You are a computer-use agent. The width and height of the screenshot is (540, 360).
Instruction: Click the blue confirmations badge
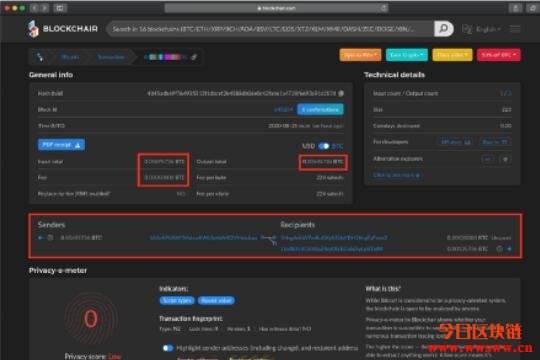[x=320, y=110]
